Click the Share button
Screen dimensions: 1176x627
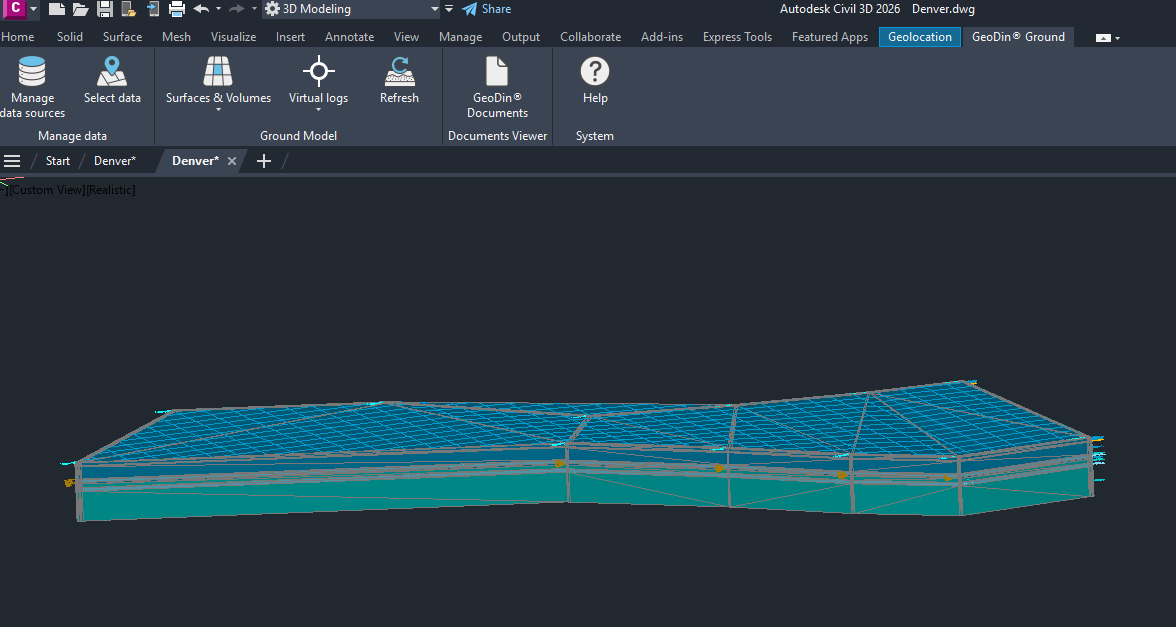(x=487, y=9)
